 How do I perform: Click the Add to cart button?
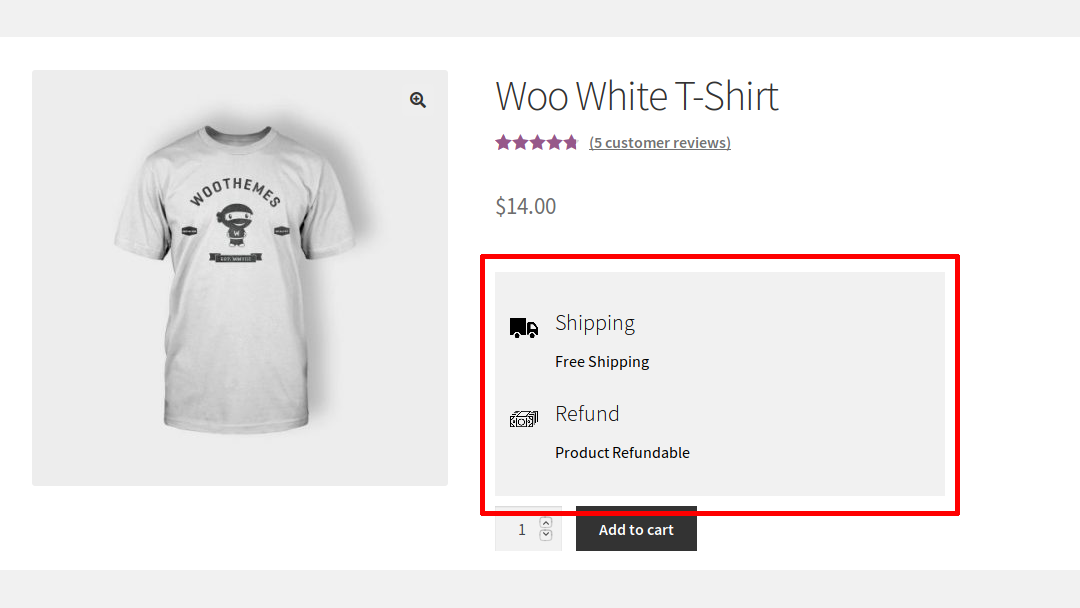coord(636,529)
